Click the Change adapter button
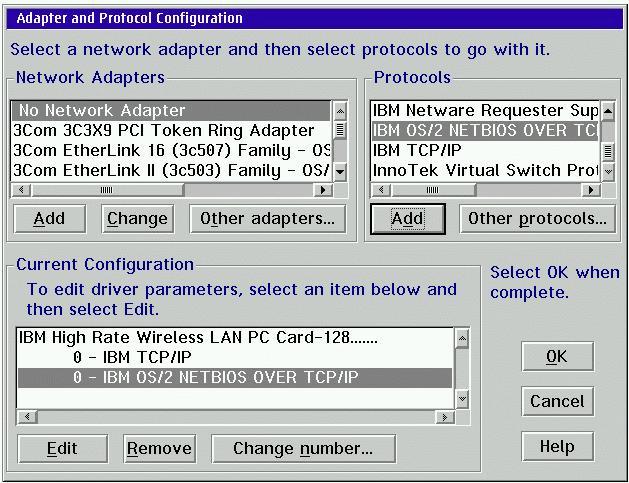This screenshot has width=629, height=483. pos(138,219)
